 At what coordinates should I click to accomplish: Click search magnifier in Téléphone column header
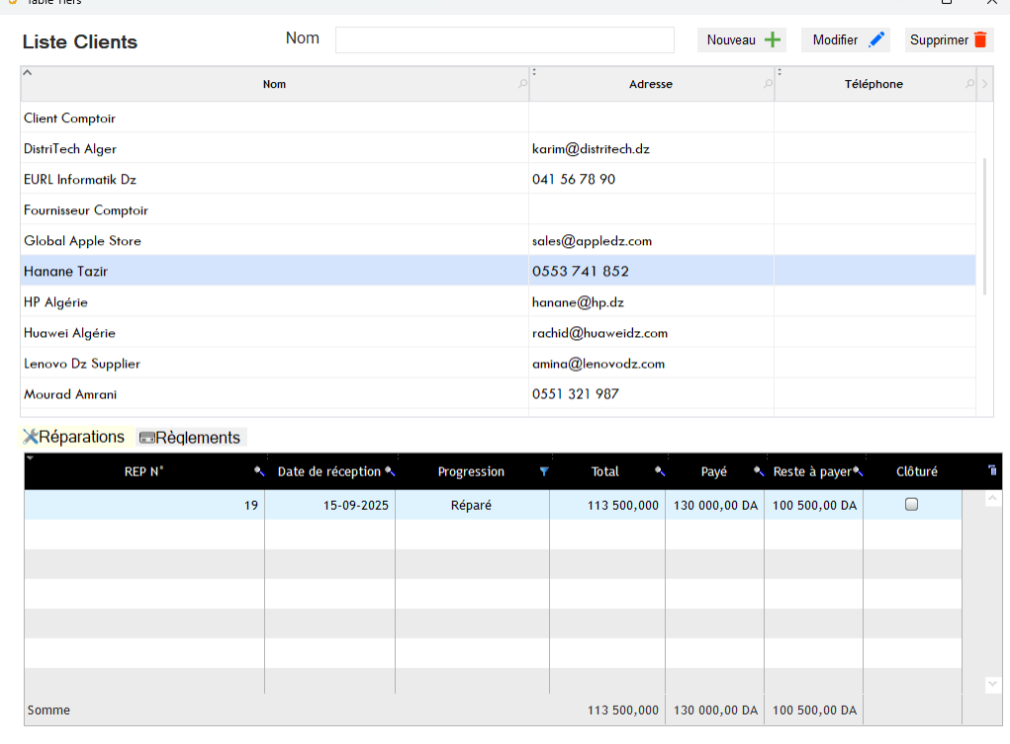point(969,85)
